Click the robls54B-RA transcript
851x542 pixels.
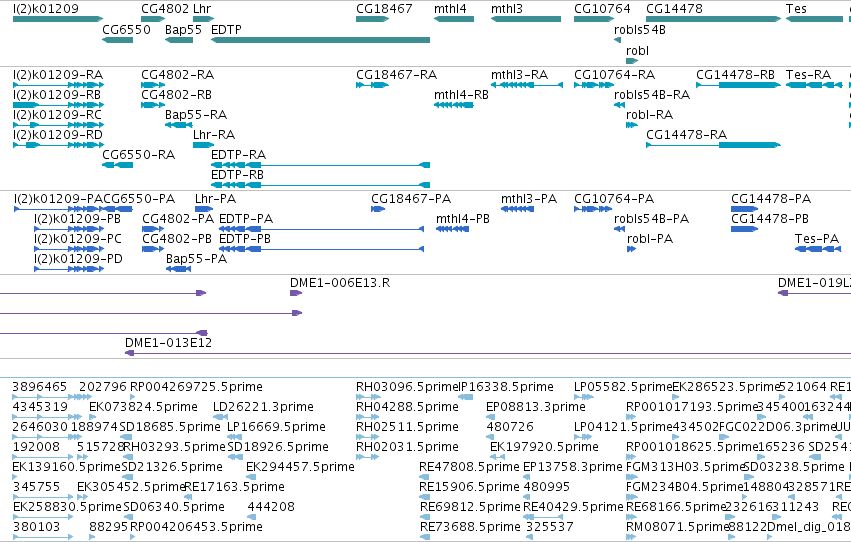point(652,94)
